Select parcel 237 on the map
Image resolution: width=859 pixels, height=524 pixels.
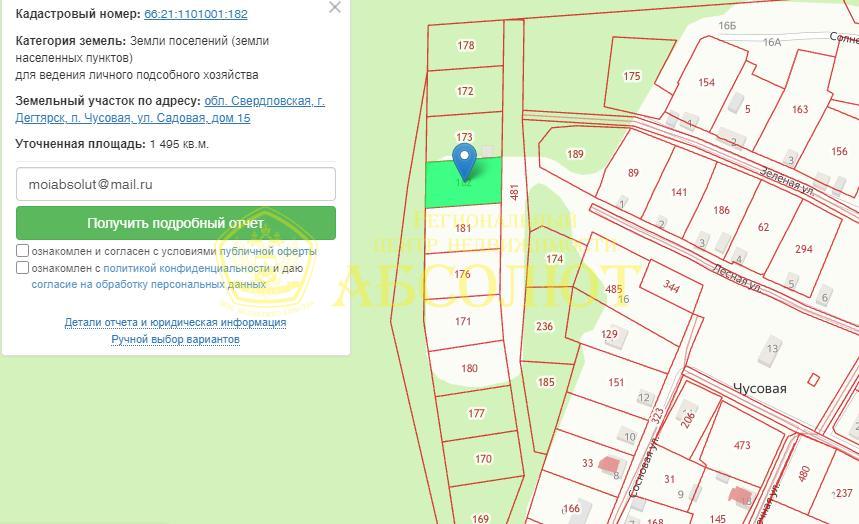844,493
